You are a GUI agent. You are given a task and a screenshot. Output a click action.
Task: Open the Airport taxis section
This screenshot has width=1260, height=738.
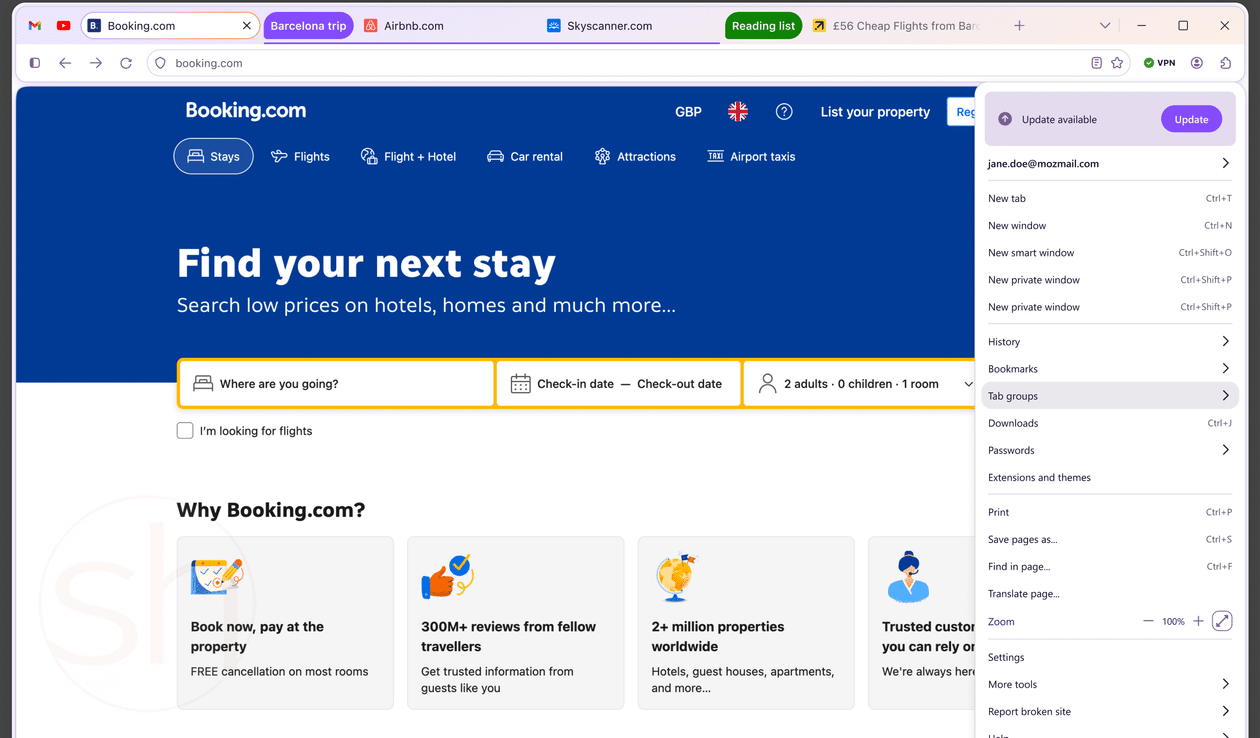pyautogui.click(x=750, y=156)
